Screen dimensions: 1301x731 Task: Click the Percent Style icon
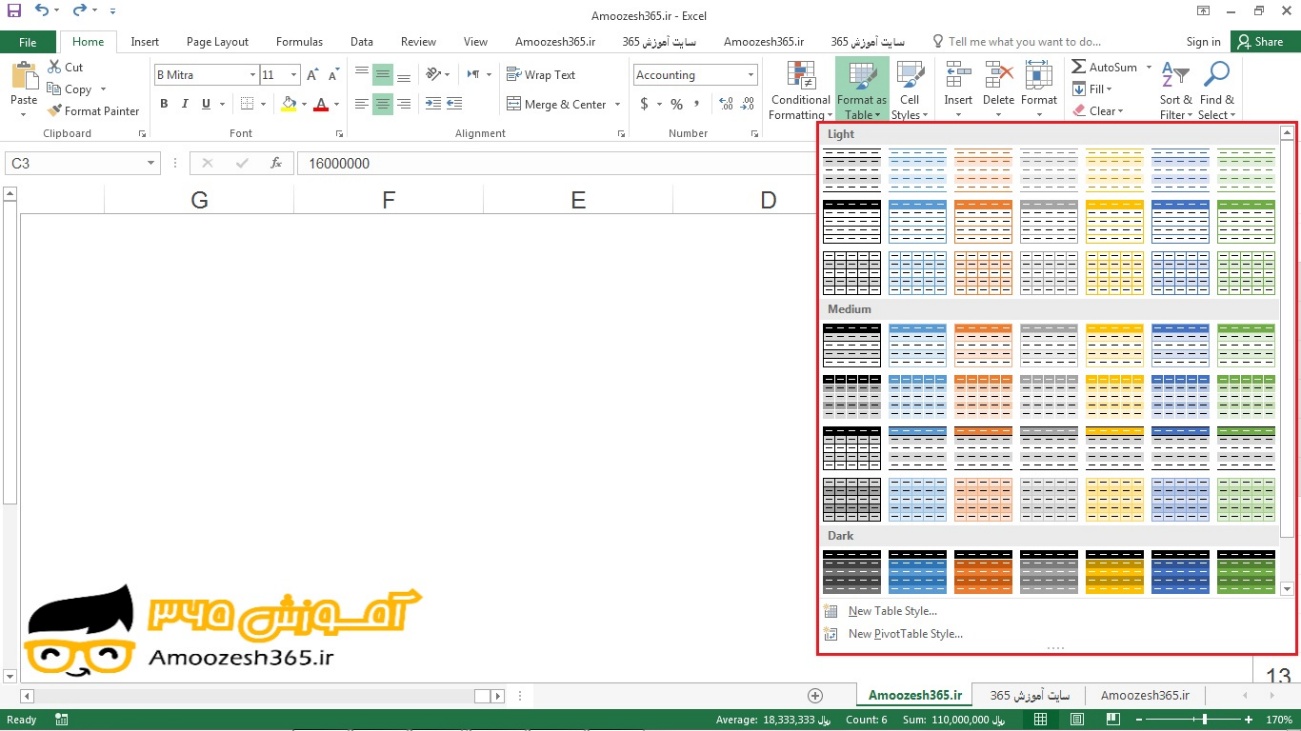[x=677, y=104]
